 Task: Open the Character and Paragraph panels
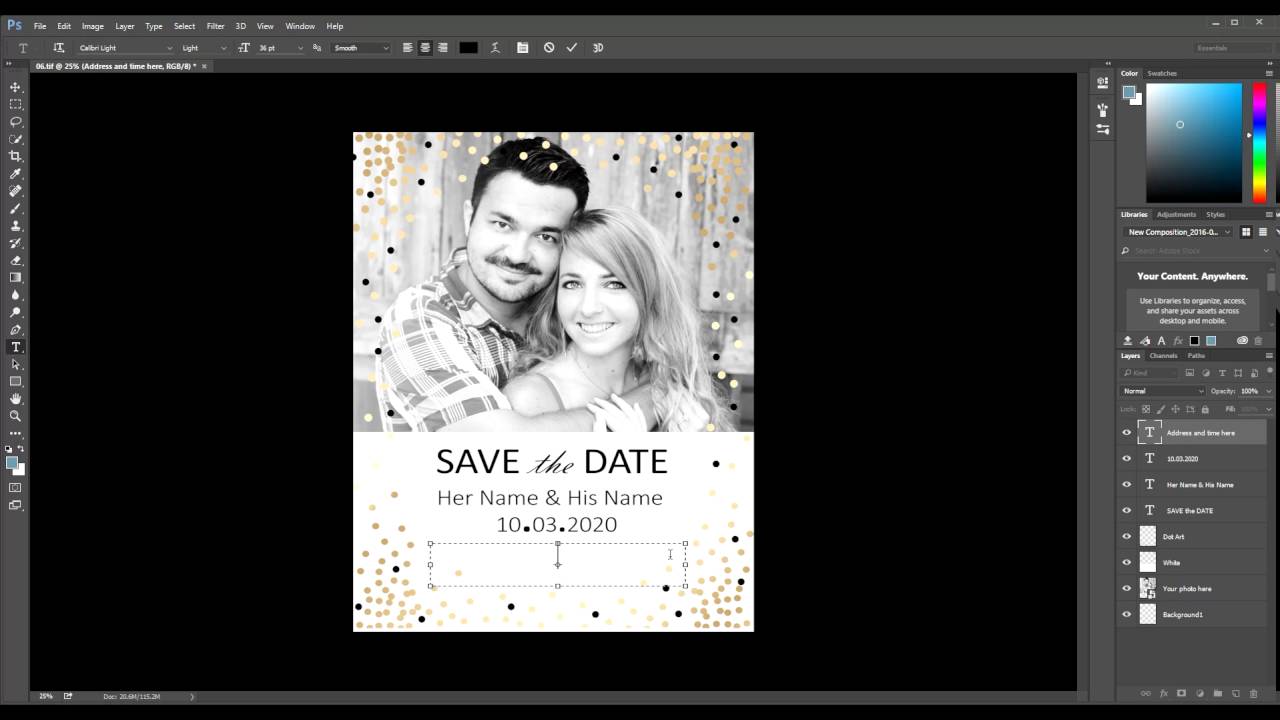coord(522,47)
